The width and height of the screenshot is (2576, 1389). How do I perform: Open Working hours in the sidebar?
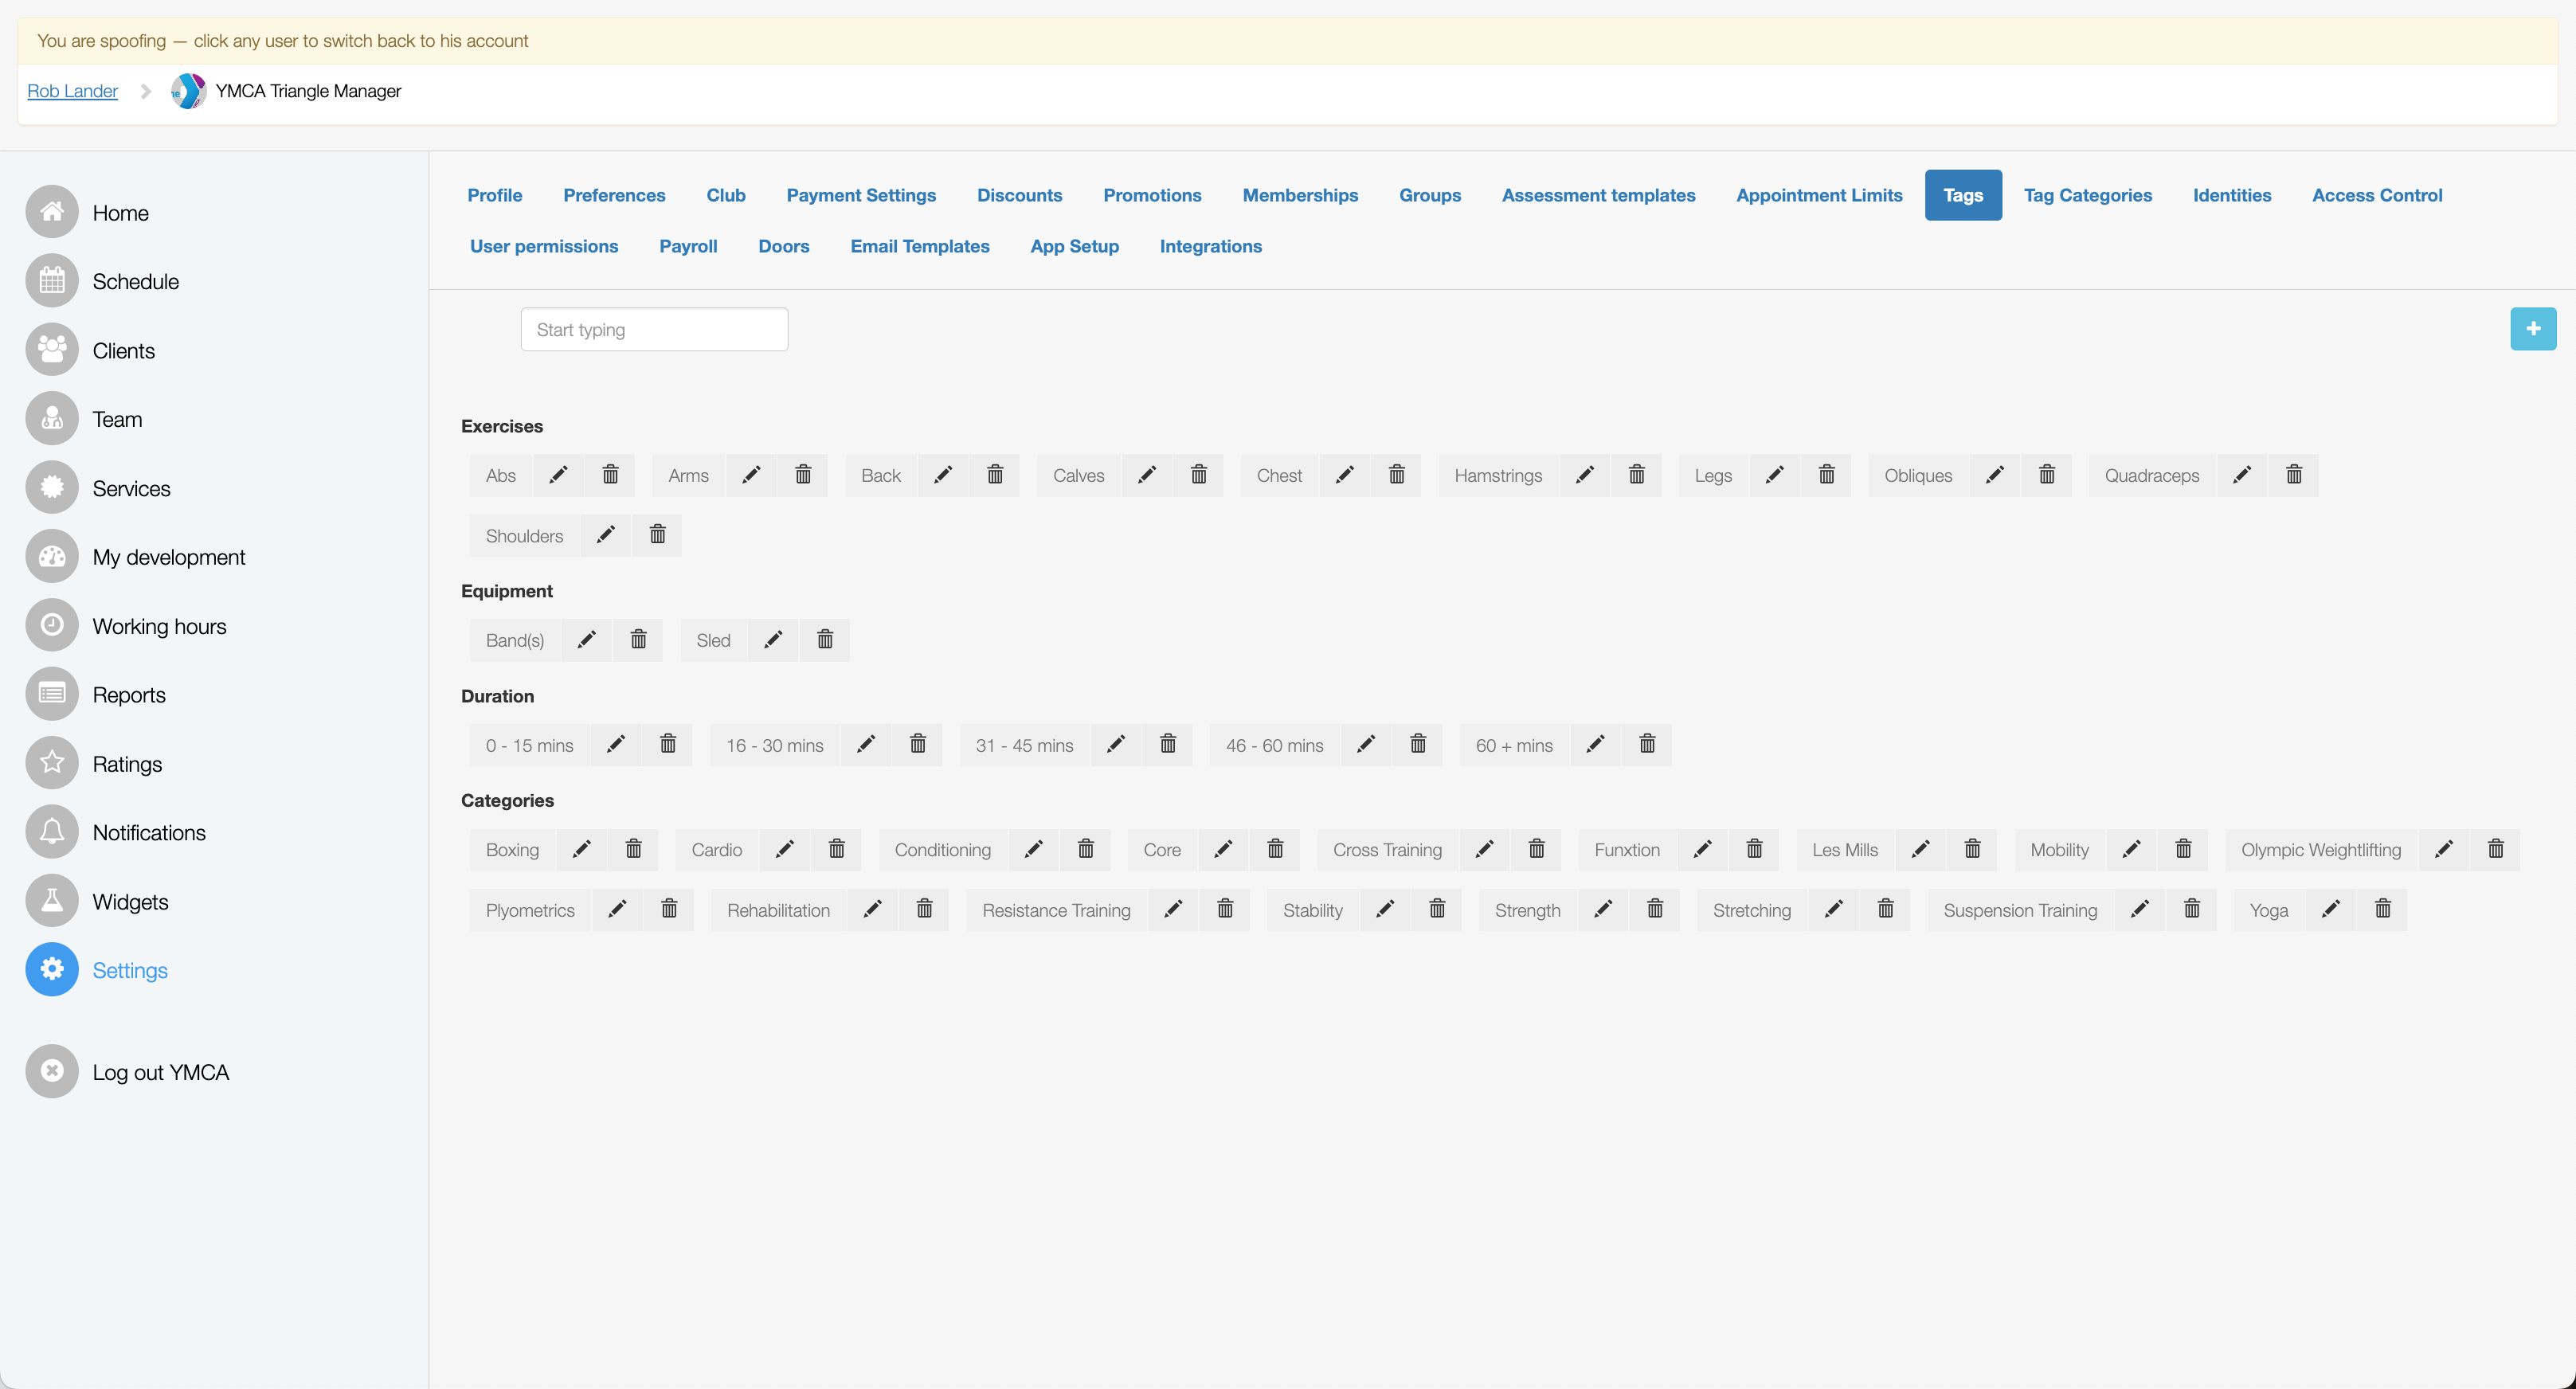click(x=159, y=626)
